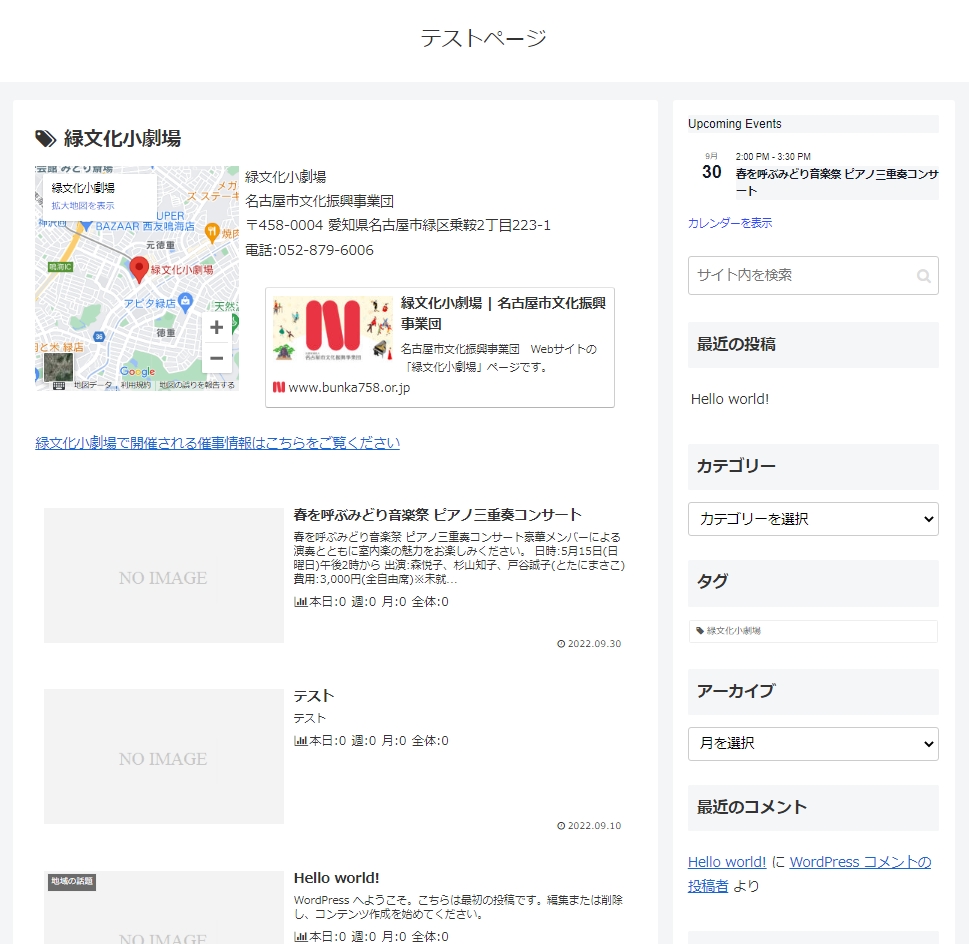The width and height of the screenshot is (969, 944).
Task: Open the 緑文化小劇場 event information link
Action: [x=218, y=443]
